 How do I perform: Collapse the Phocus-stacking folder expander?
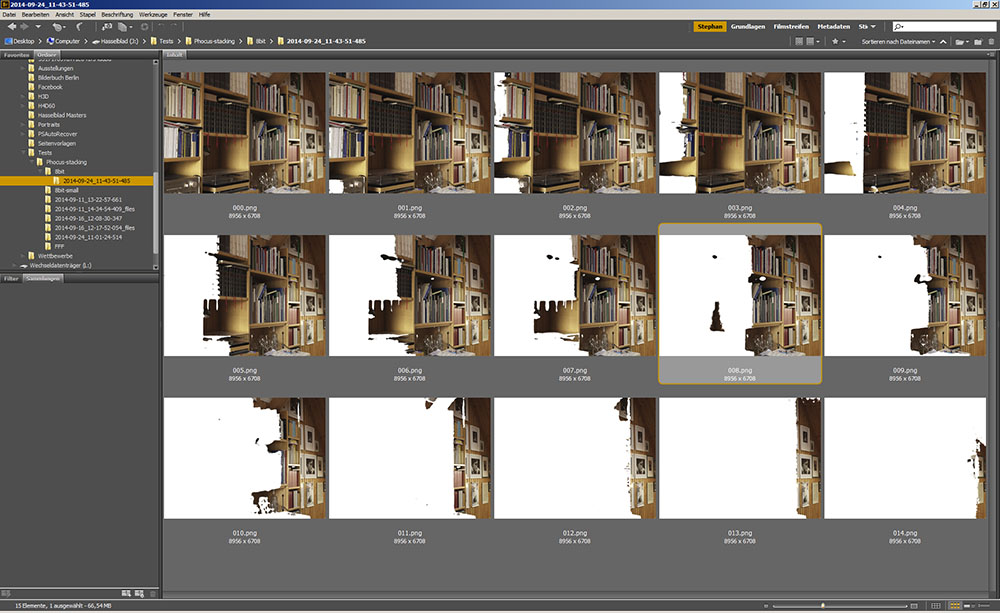point(32,162)
